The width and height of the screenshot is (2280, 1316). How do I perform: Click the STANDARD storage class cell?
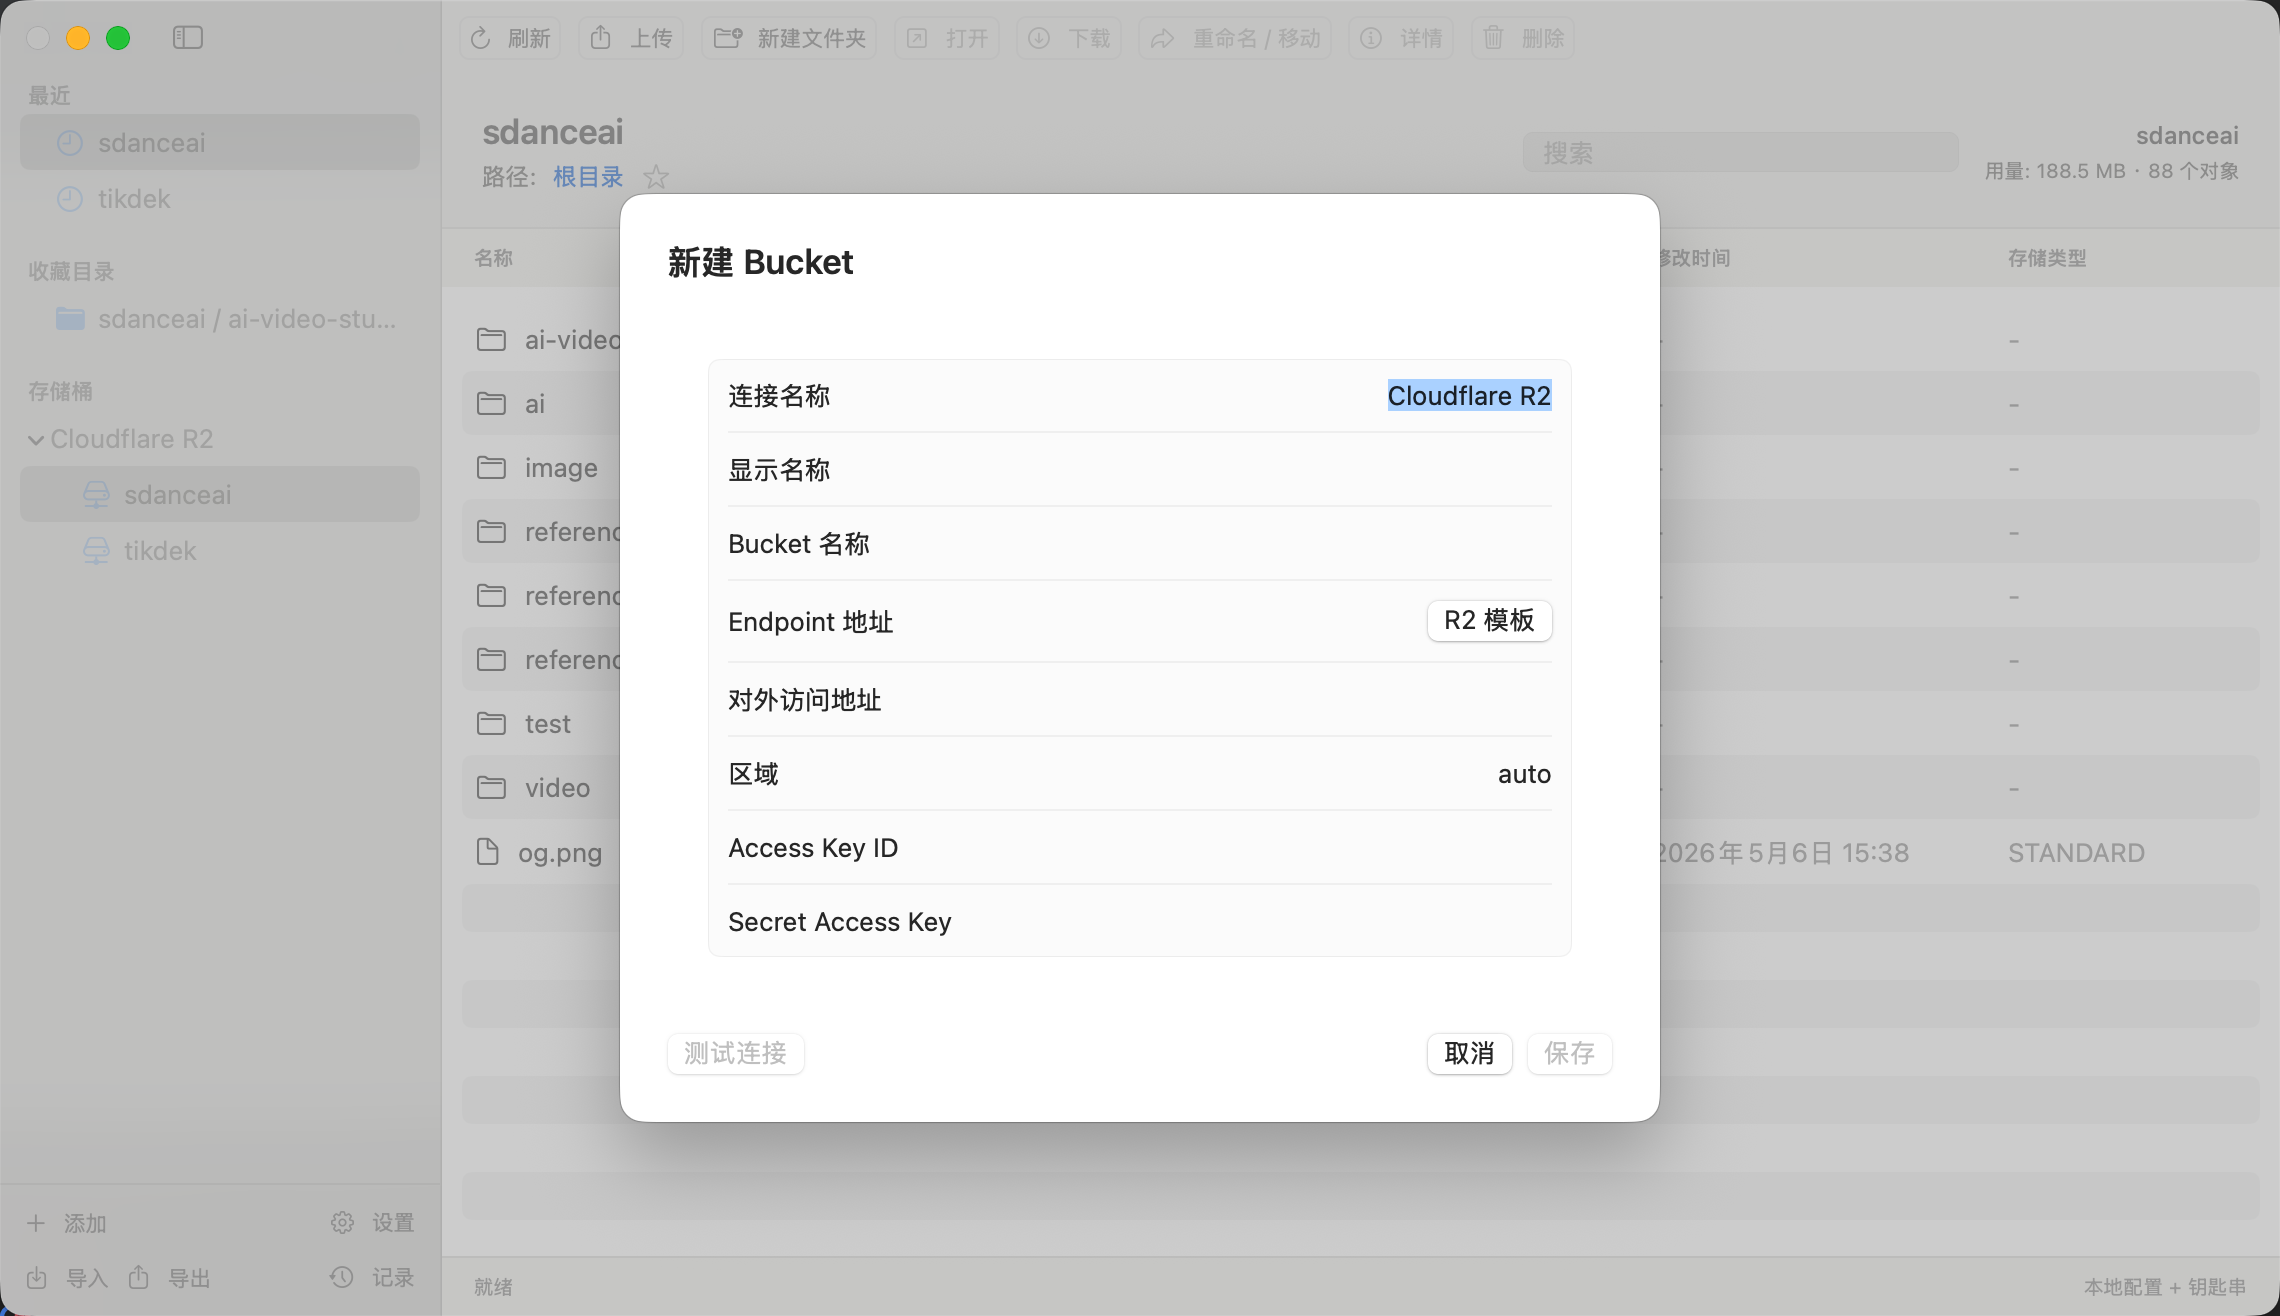(x=2076, y=853)
